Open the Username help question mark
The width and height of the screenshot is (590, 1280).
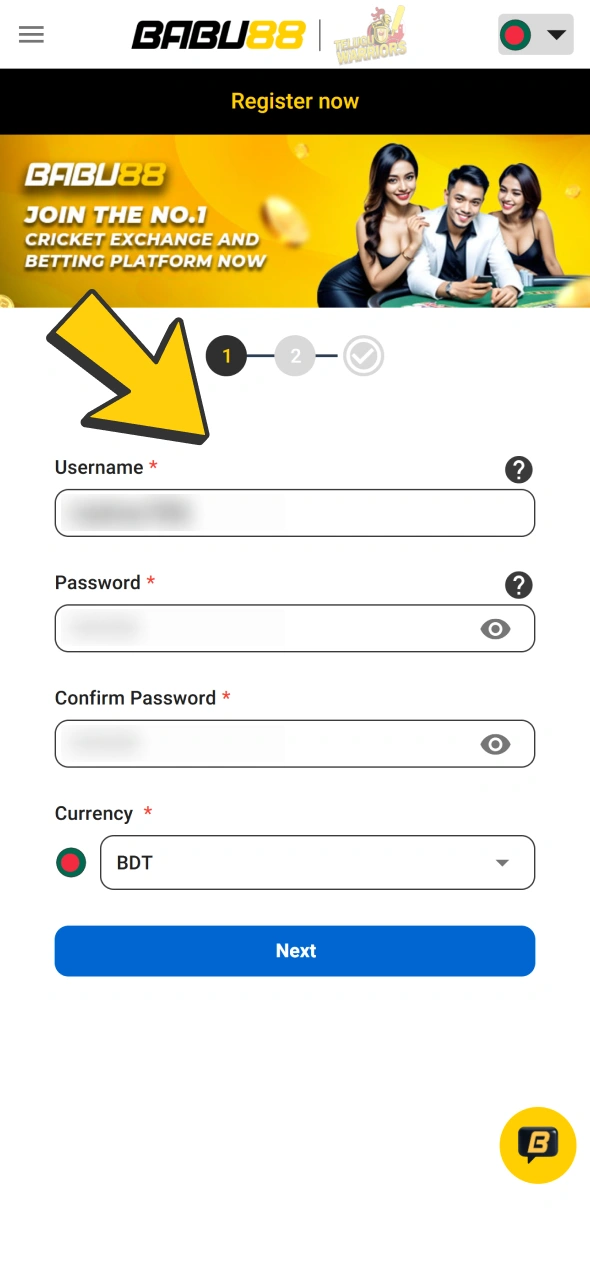tap(519, 470)
